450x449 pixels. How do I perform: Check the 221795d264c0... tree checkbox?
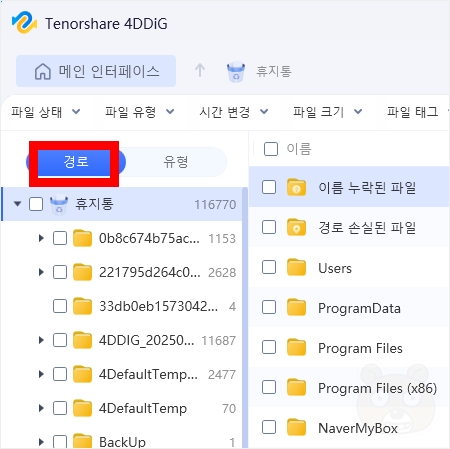(x=60, y=272)
